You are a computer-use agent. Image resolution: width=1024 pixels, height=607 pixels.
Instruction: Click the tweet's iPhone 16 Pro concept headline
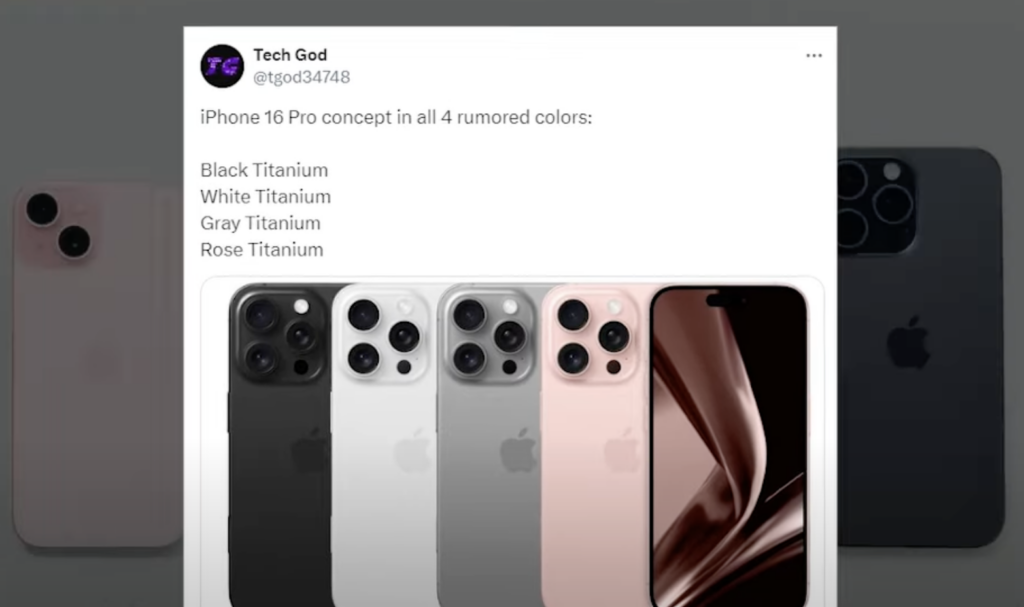tap(396, 118)
